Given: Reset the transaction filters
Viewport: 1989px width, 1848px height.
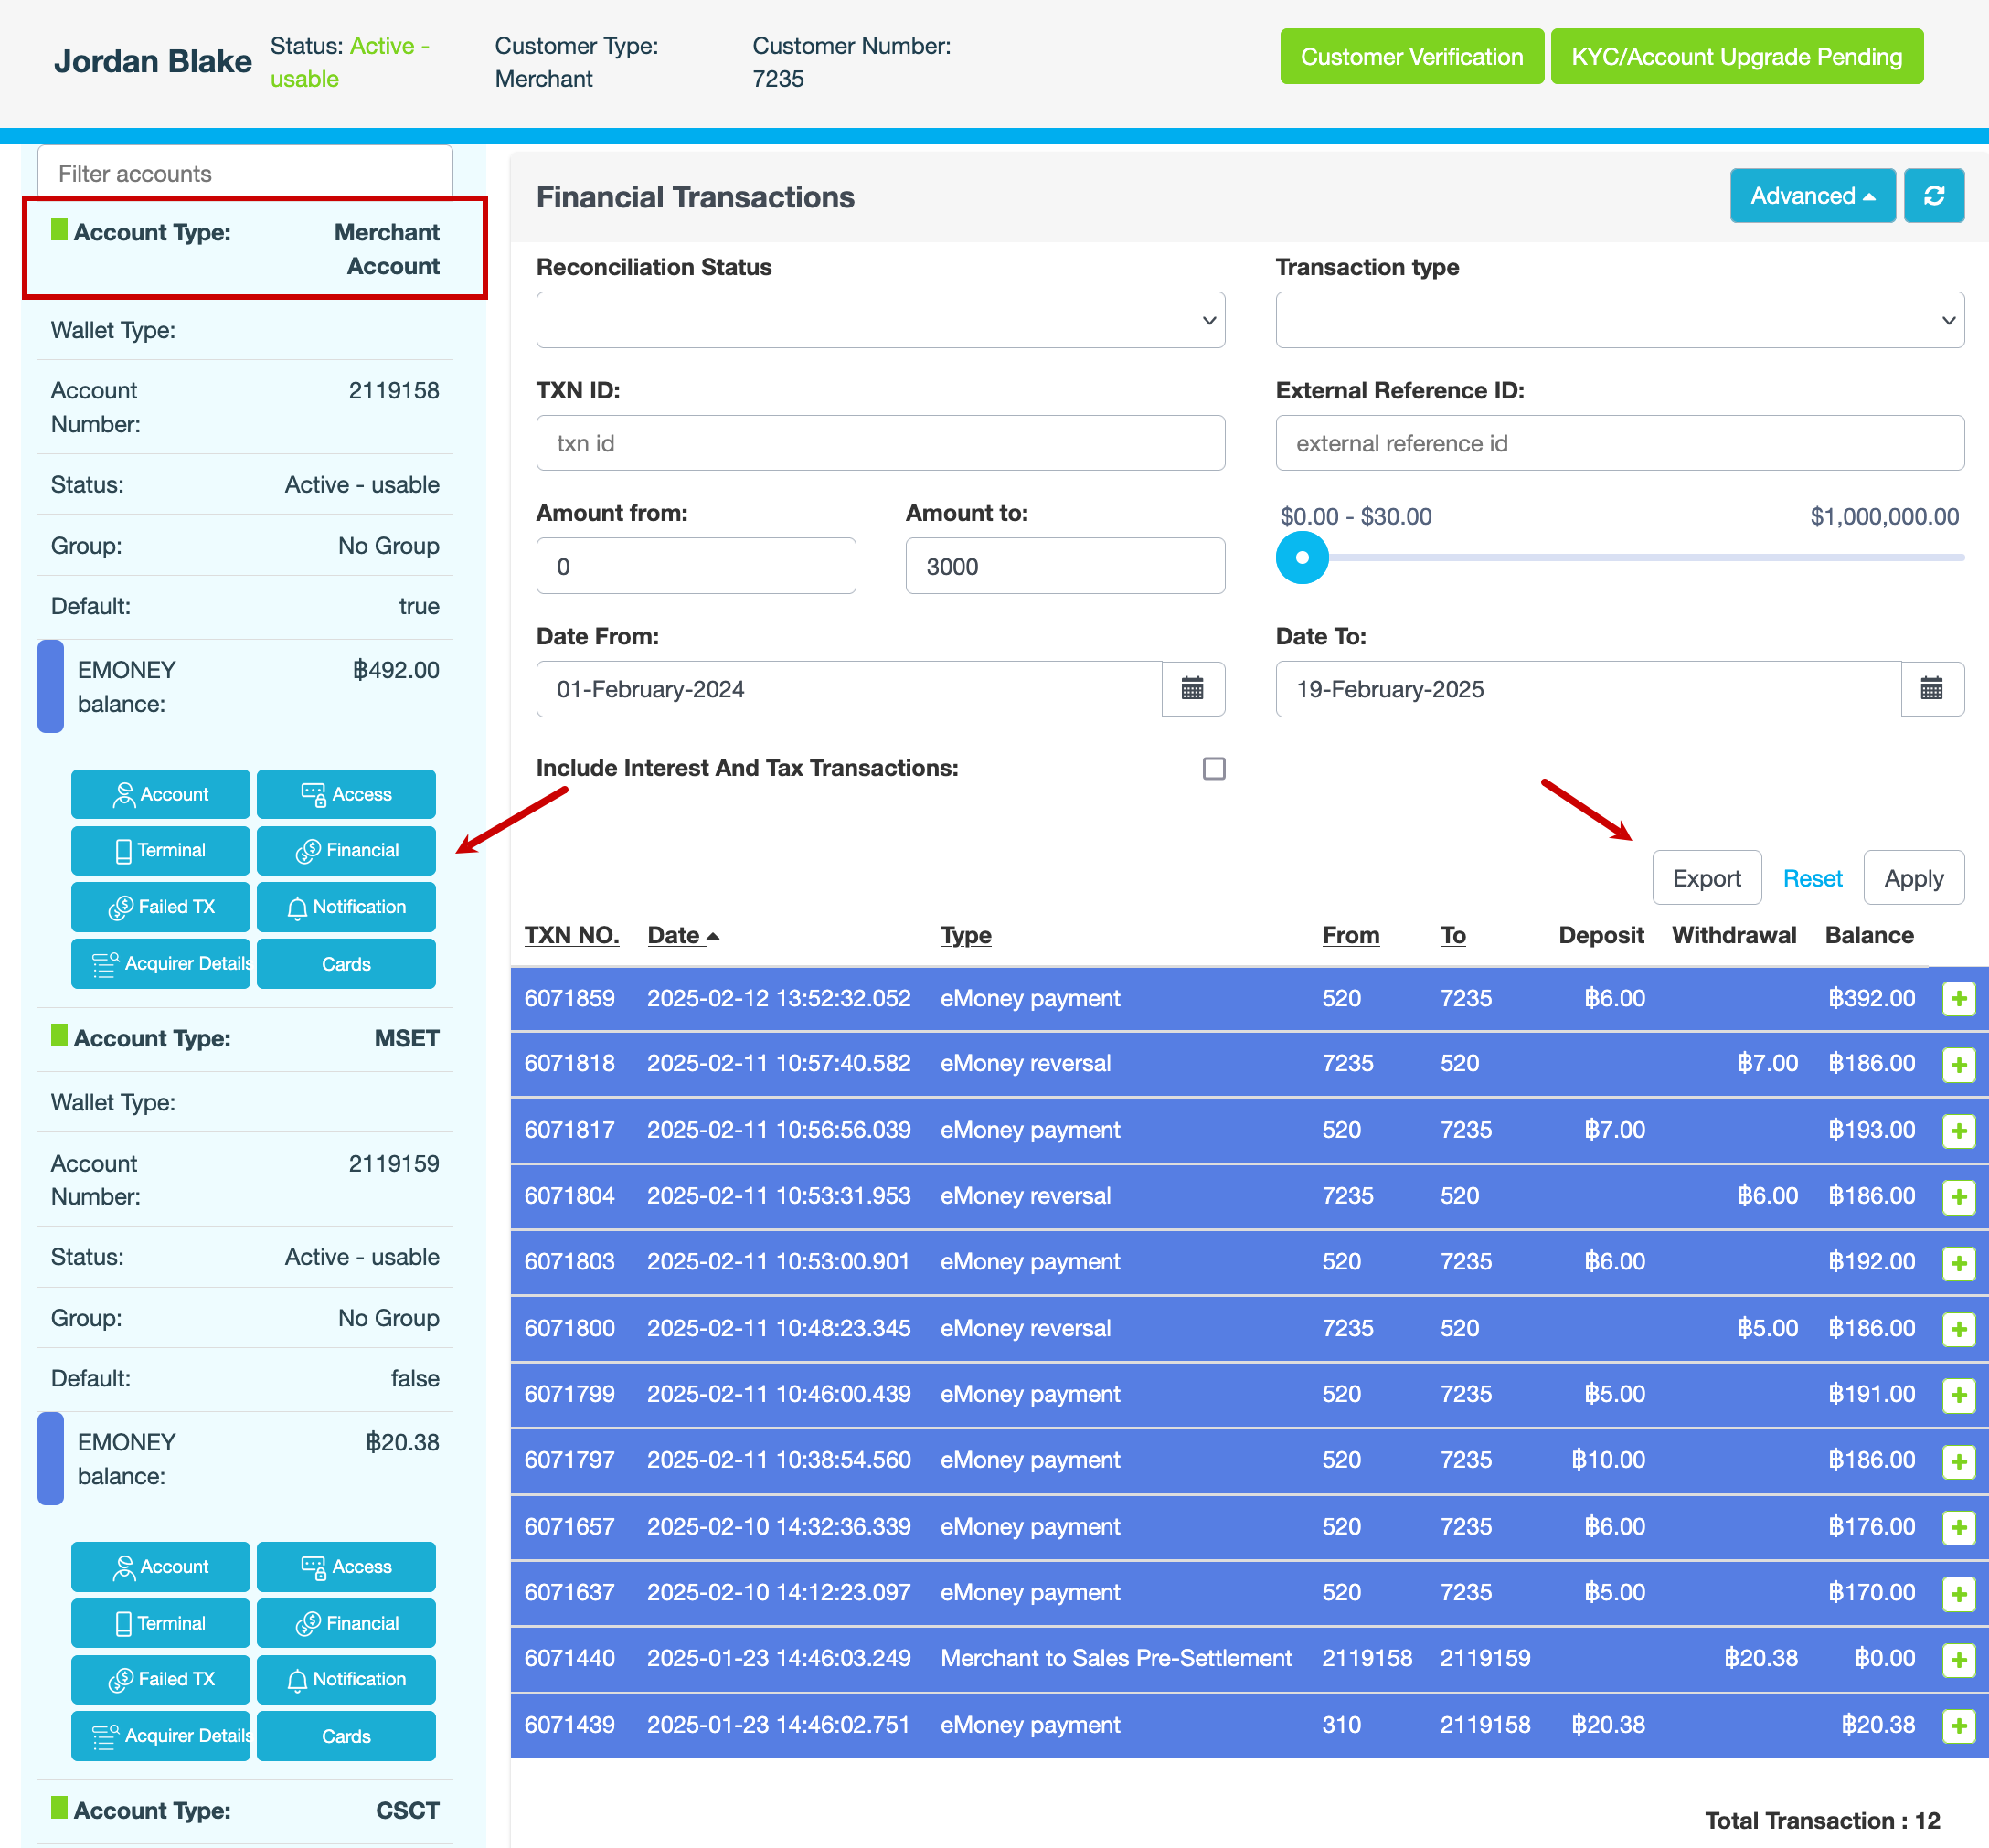Looking at the screenshot, I should [1812, 878].
